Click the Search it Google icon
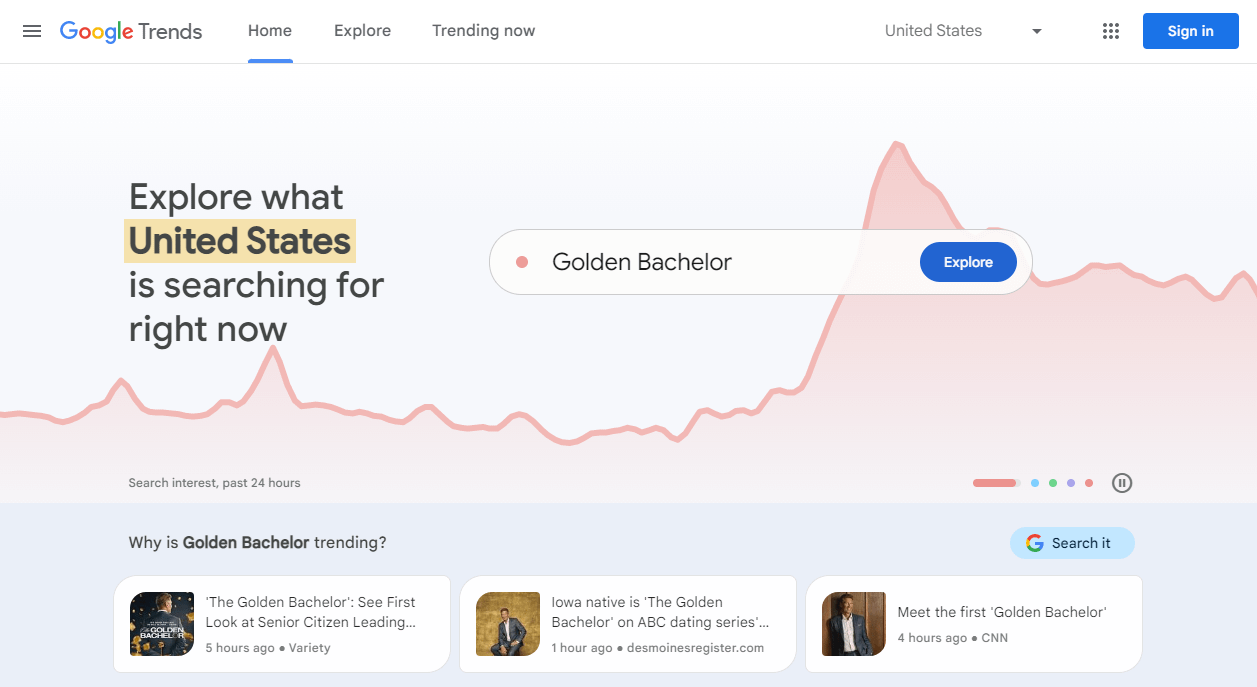1257x687 pixels. point(1033,542)
